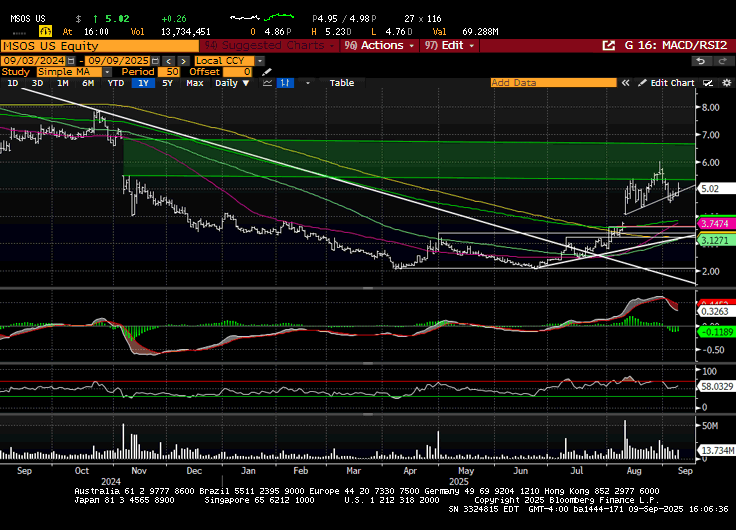
Task: Redo the chart change
Action: pos(722,61)
